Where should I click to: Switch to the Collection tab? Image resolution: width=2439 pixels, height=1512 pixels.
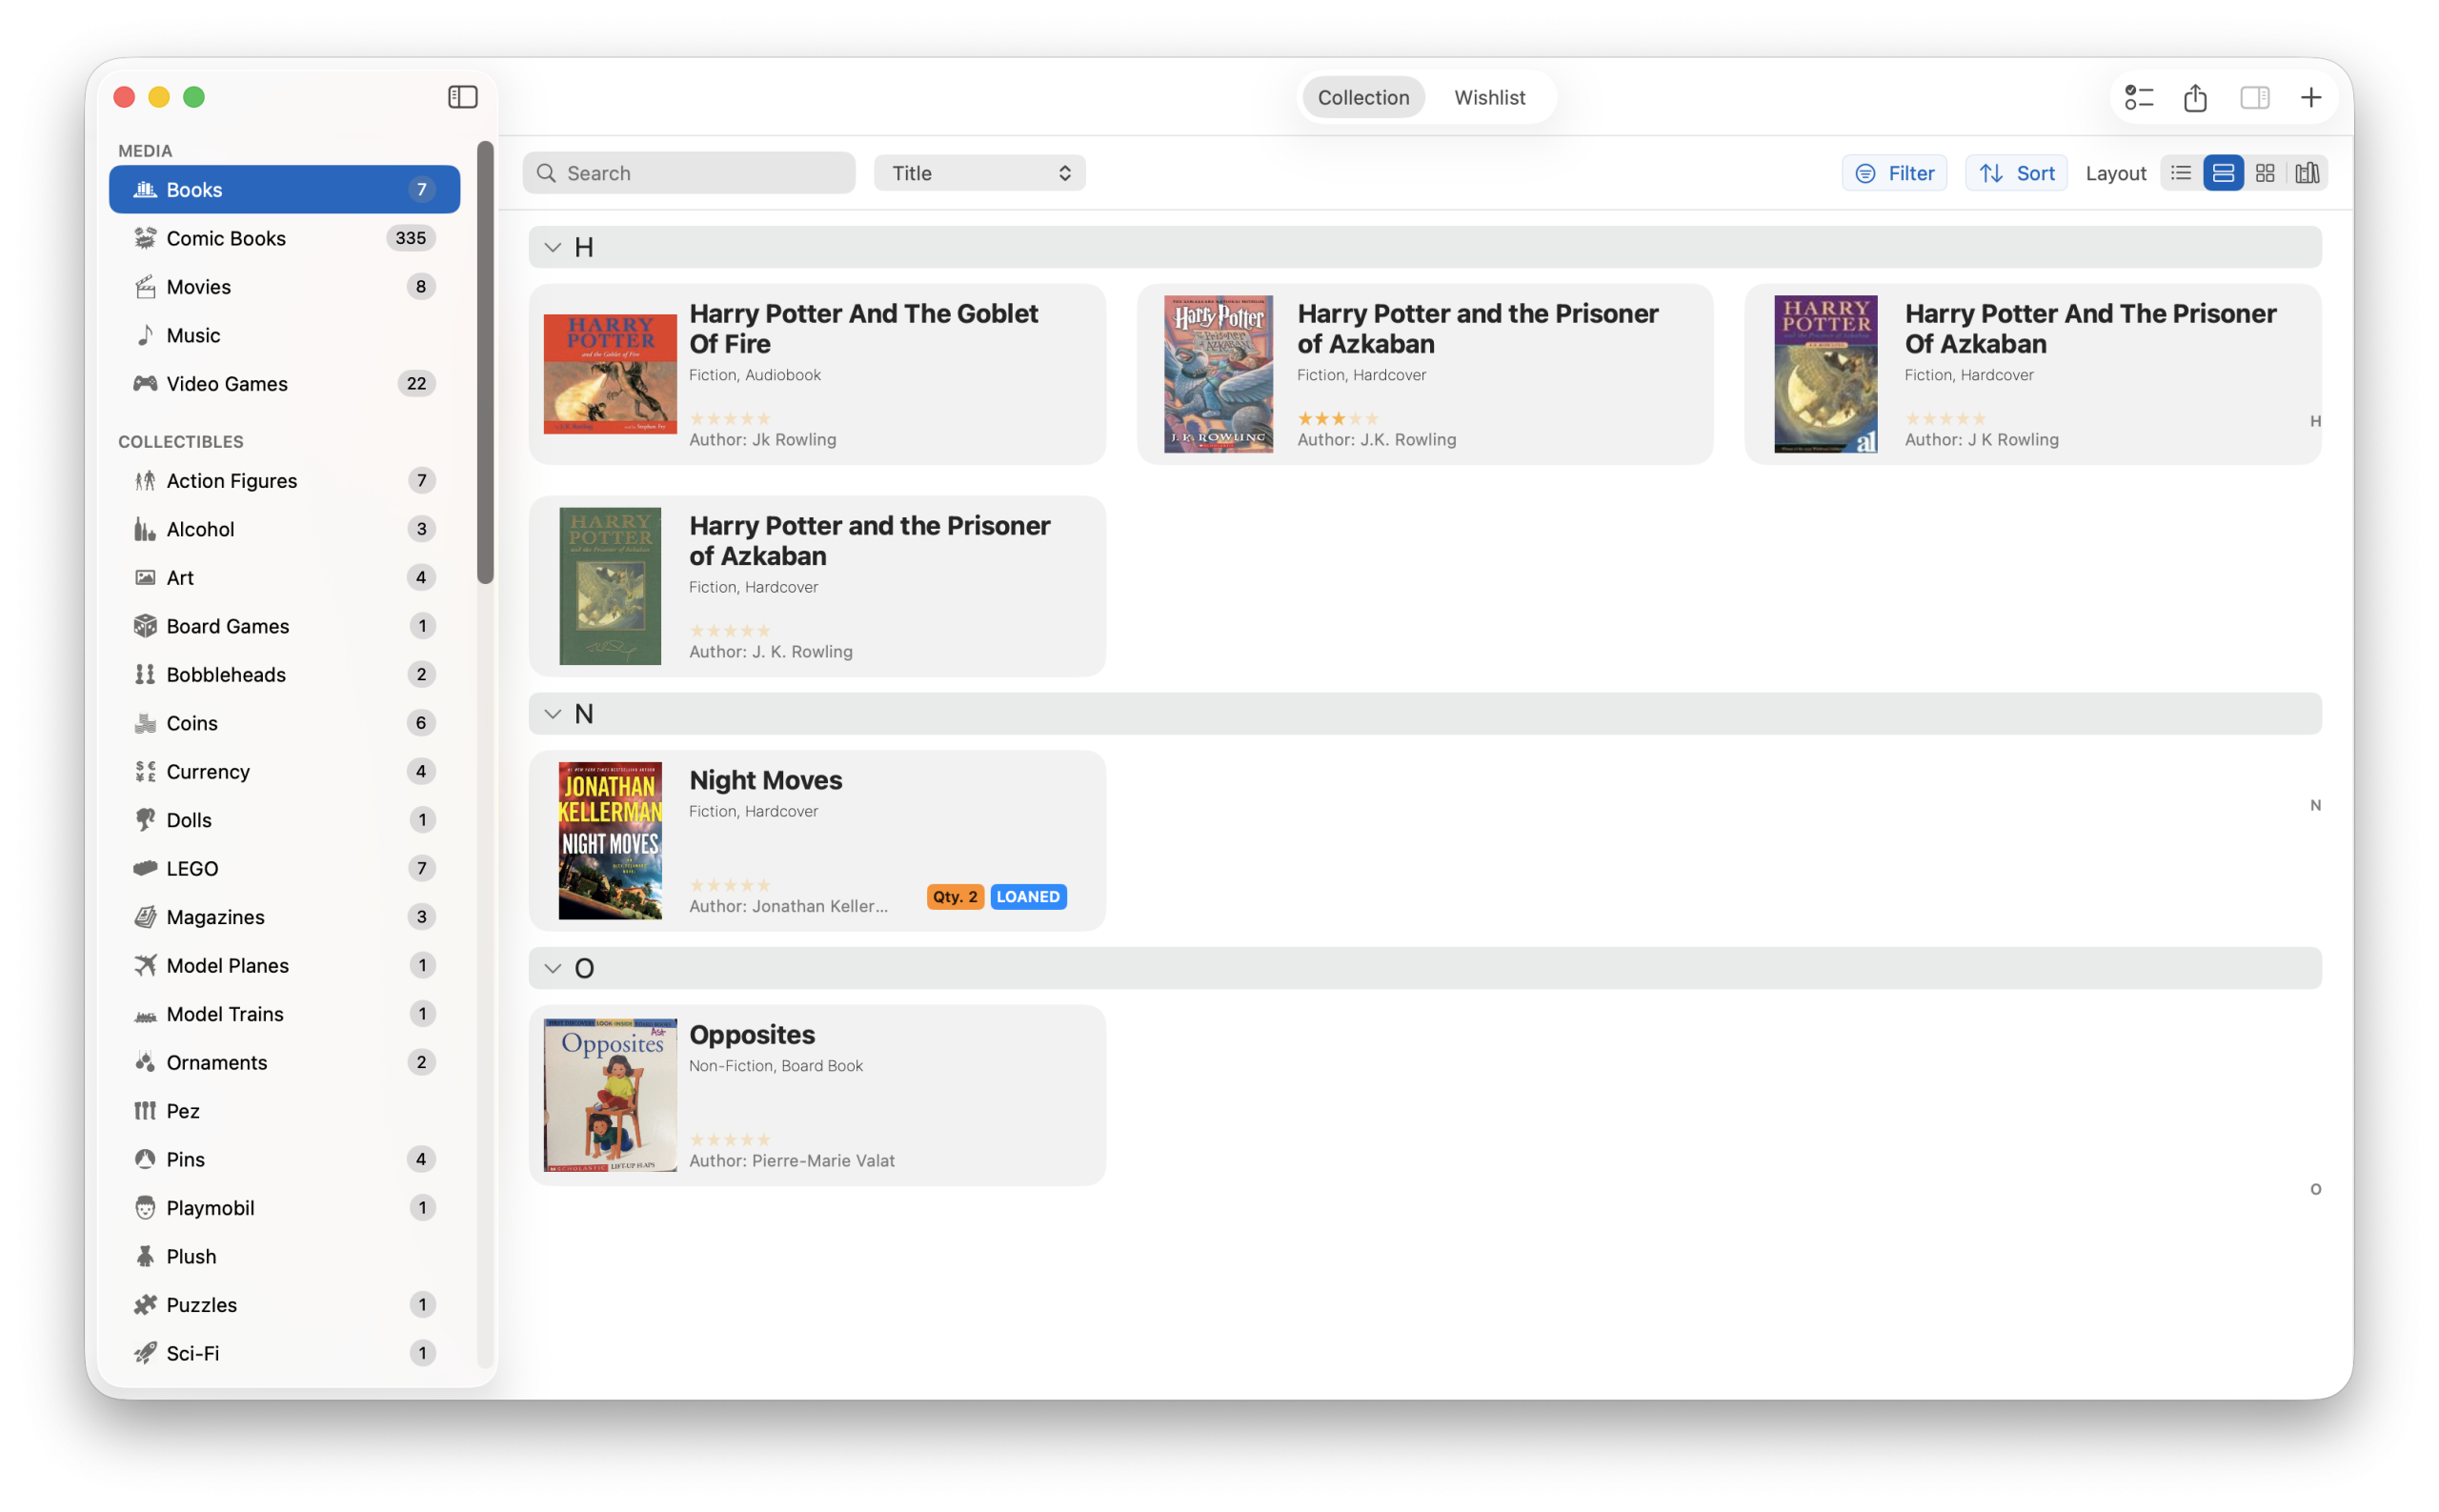[1362, 97]
